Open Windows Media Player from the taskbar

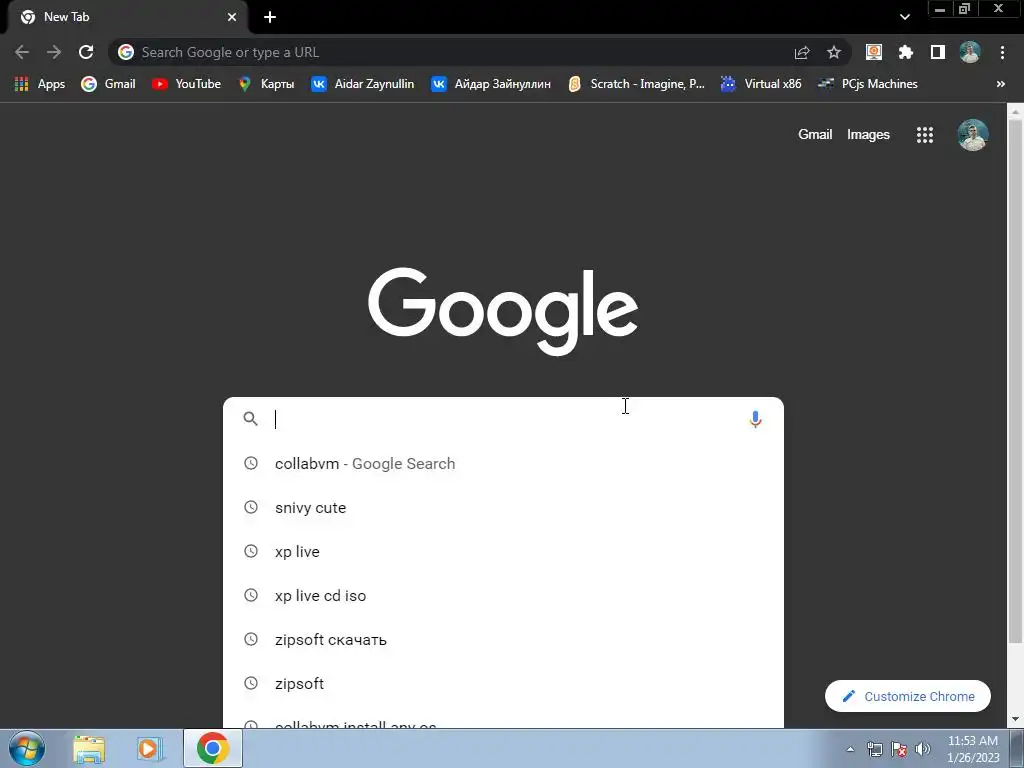pyautogui.click(x=149, y=748)
